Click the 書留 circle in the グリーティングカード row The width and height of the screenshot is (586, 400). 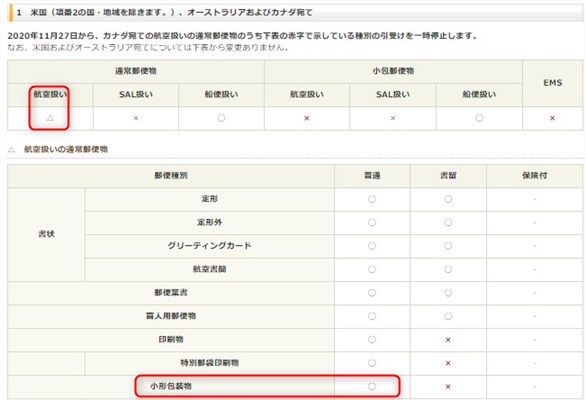(x=448, y=246)
